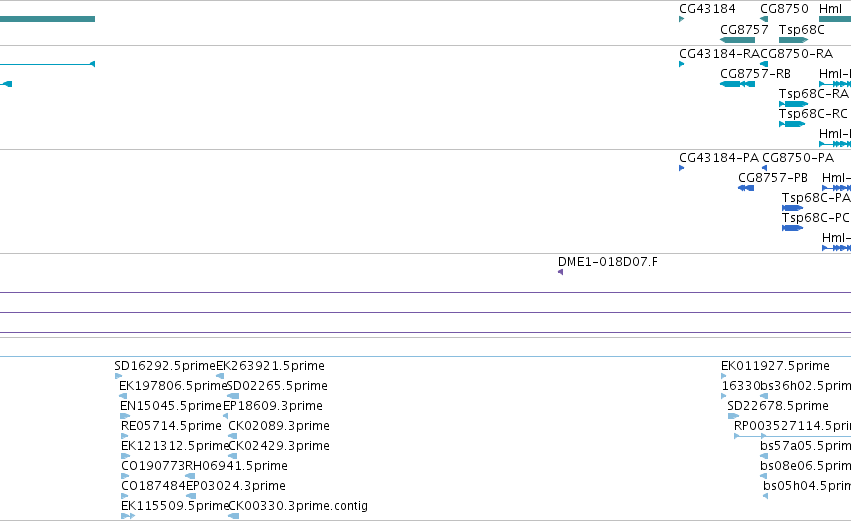Select the CG8750 gene label
851x521 pixels.
(x=784, y=9)
